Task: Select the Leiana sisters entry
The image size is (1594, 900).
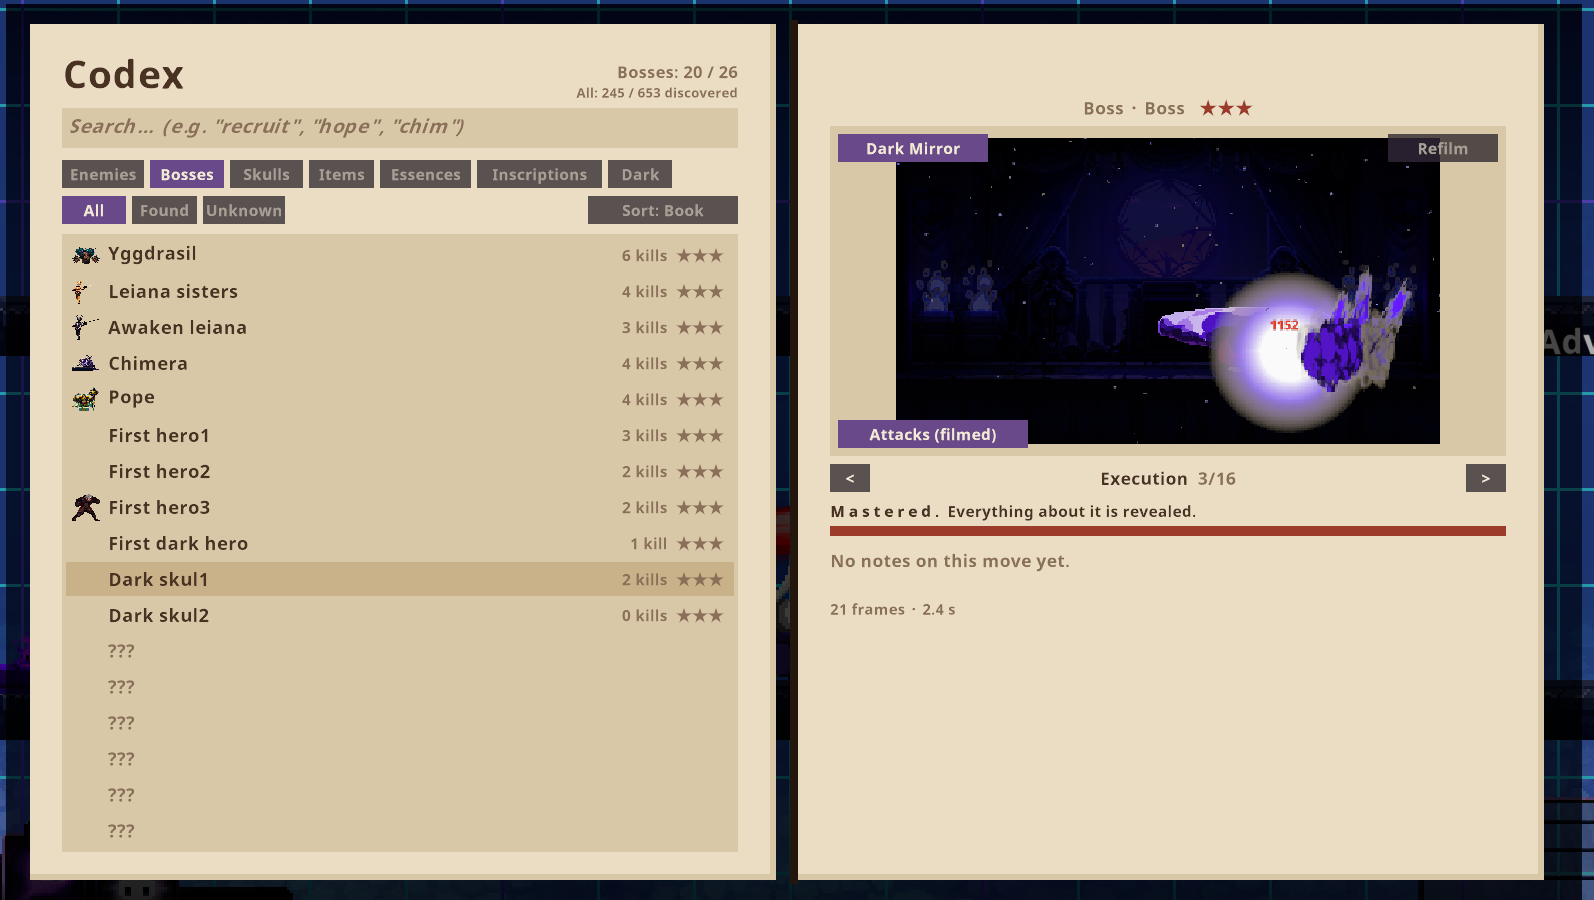Action: 400,291
